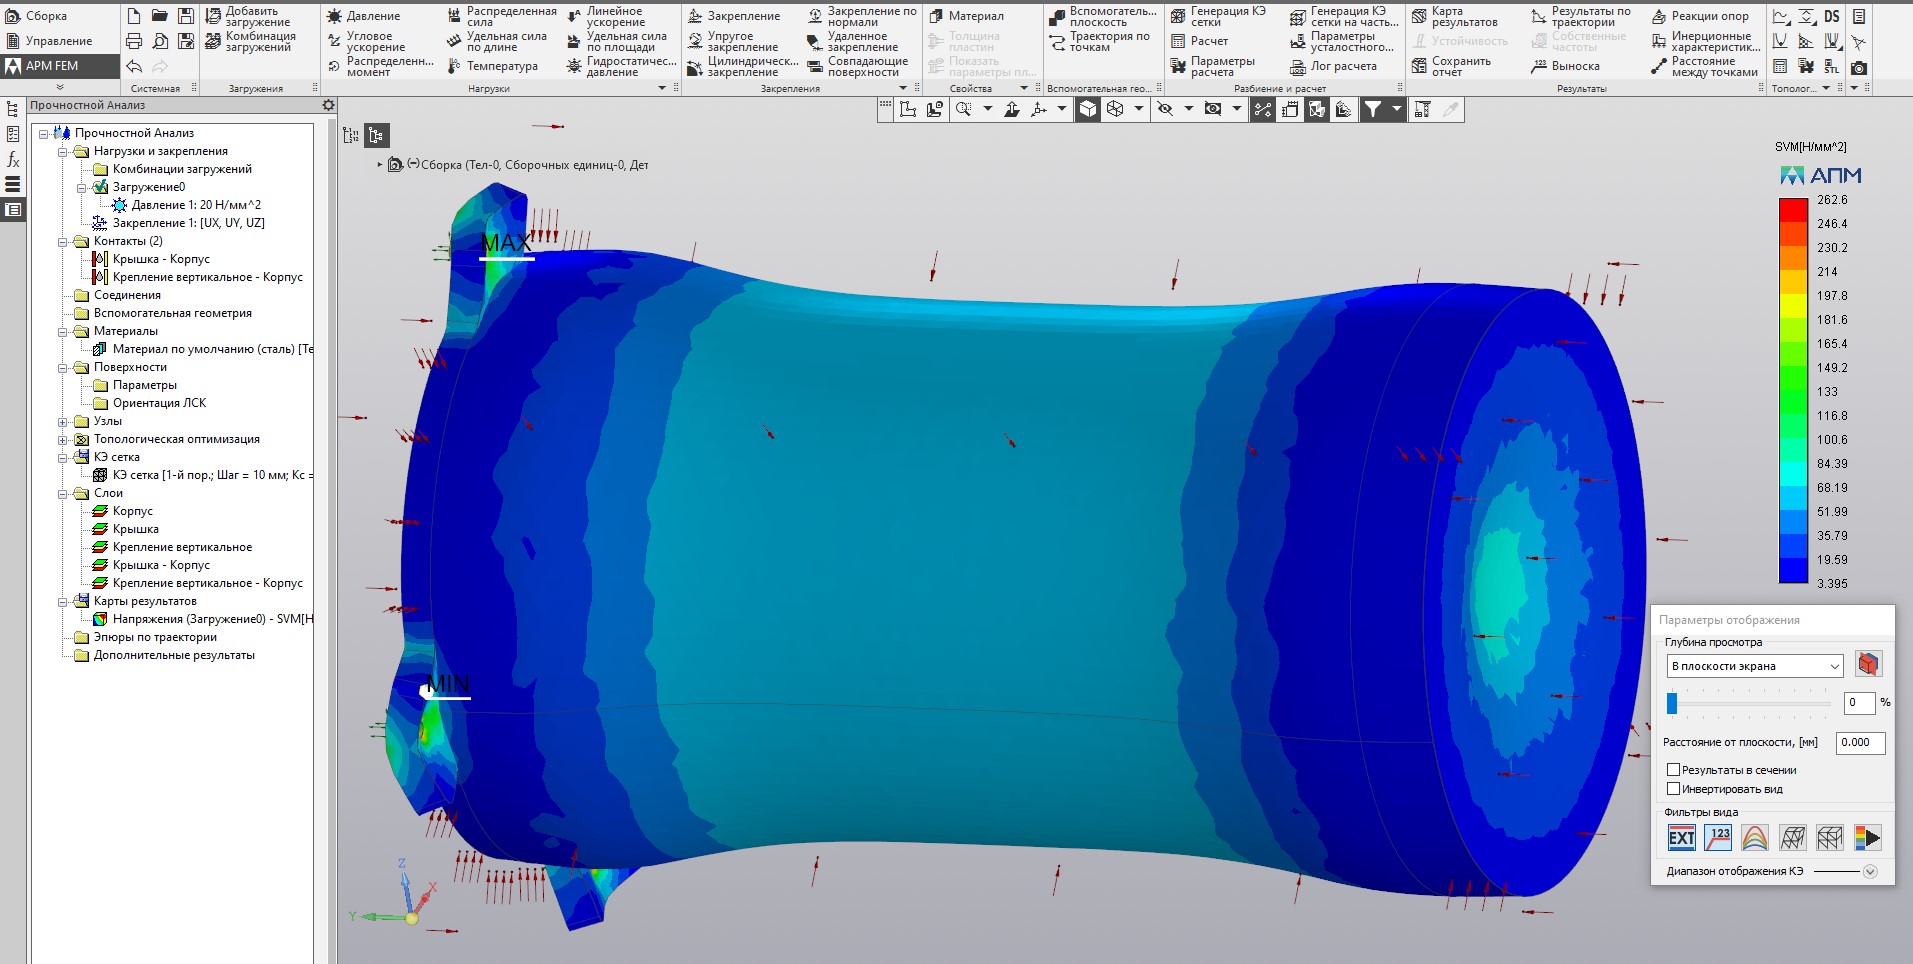Click the Материал property tool
1913x964 pixels.
click(x=966, y=16)
